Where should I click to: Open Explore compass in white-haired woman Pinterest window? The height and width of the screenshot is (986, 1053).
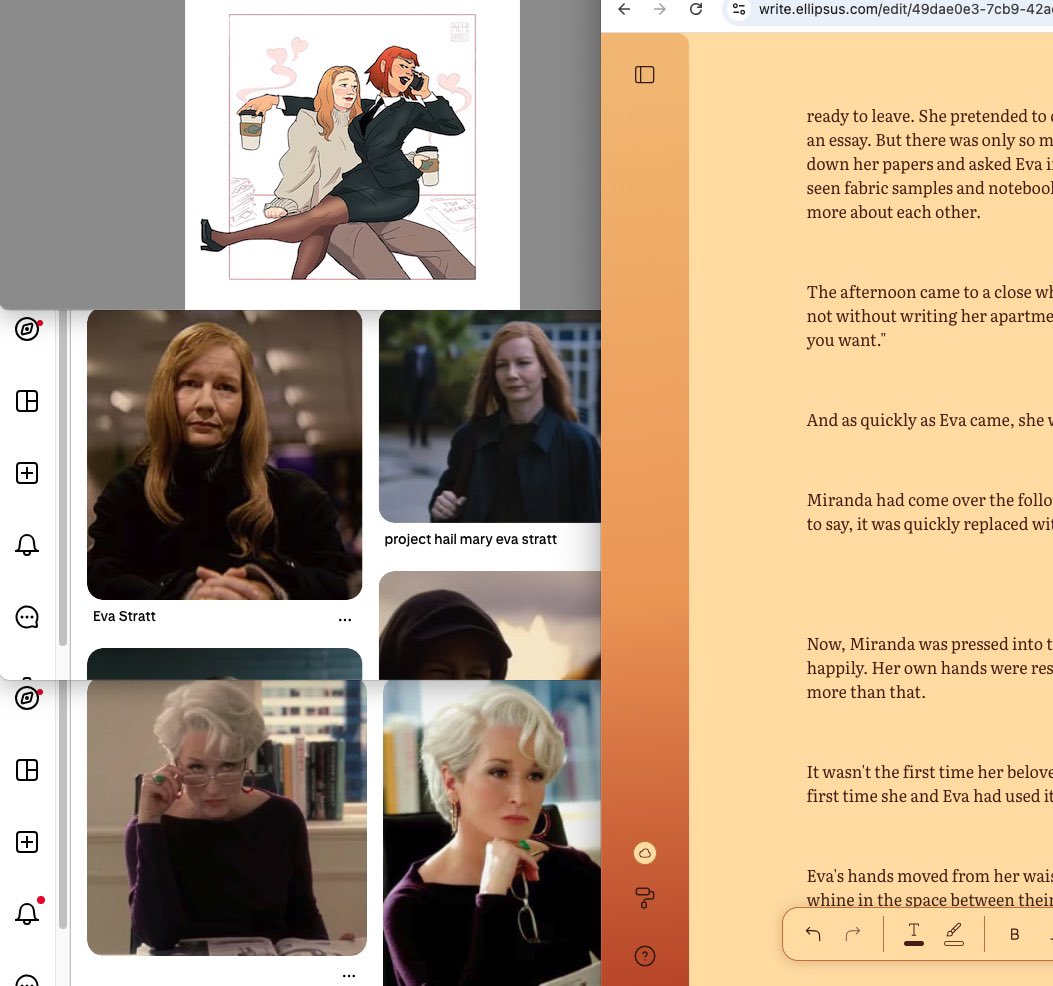click(27, 698)
